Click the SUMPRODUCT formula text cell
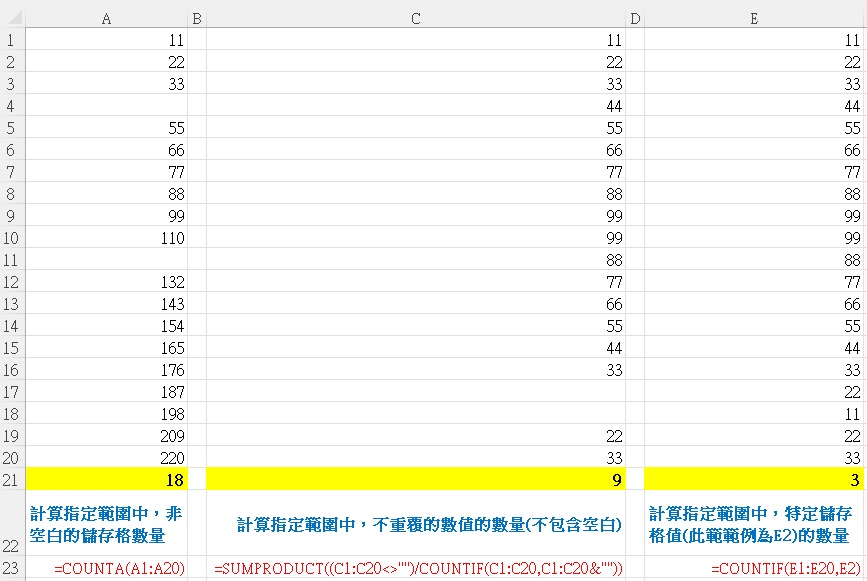 tap(415, 569)
